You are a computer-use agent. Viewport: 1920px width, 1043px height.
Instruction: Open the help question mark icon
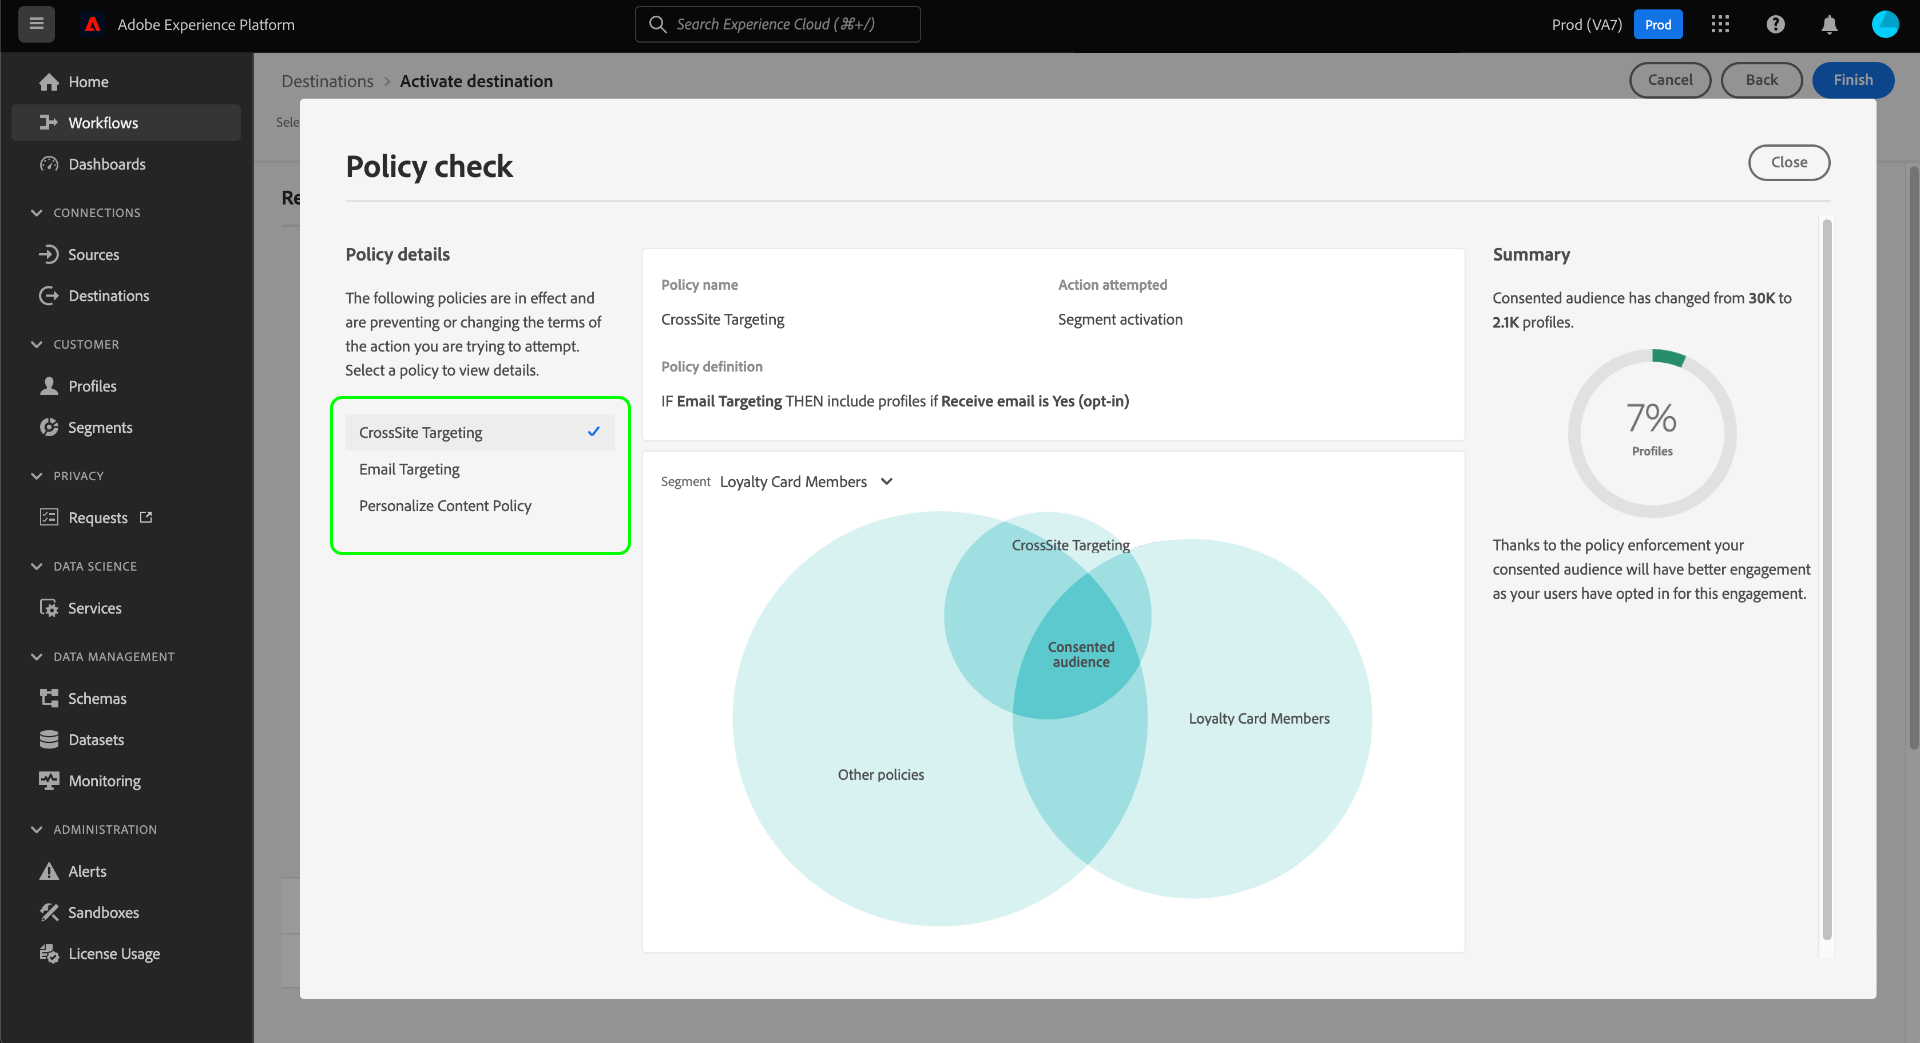point(1775,24)
